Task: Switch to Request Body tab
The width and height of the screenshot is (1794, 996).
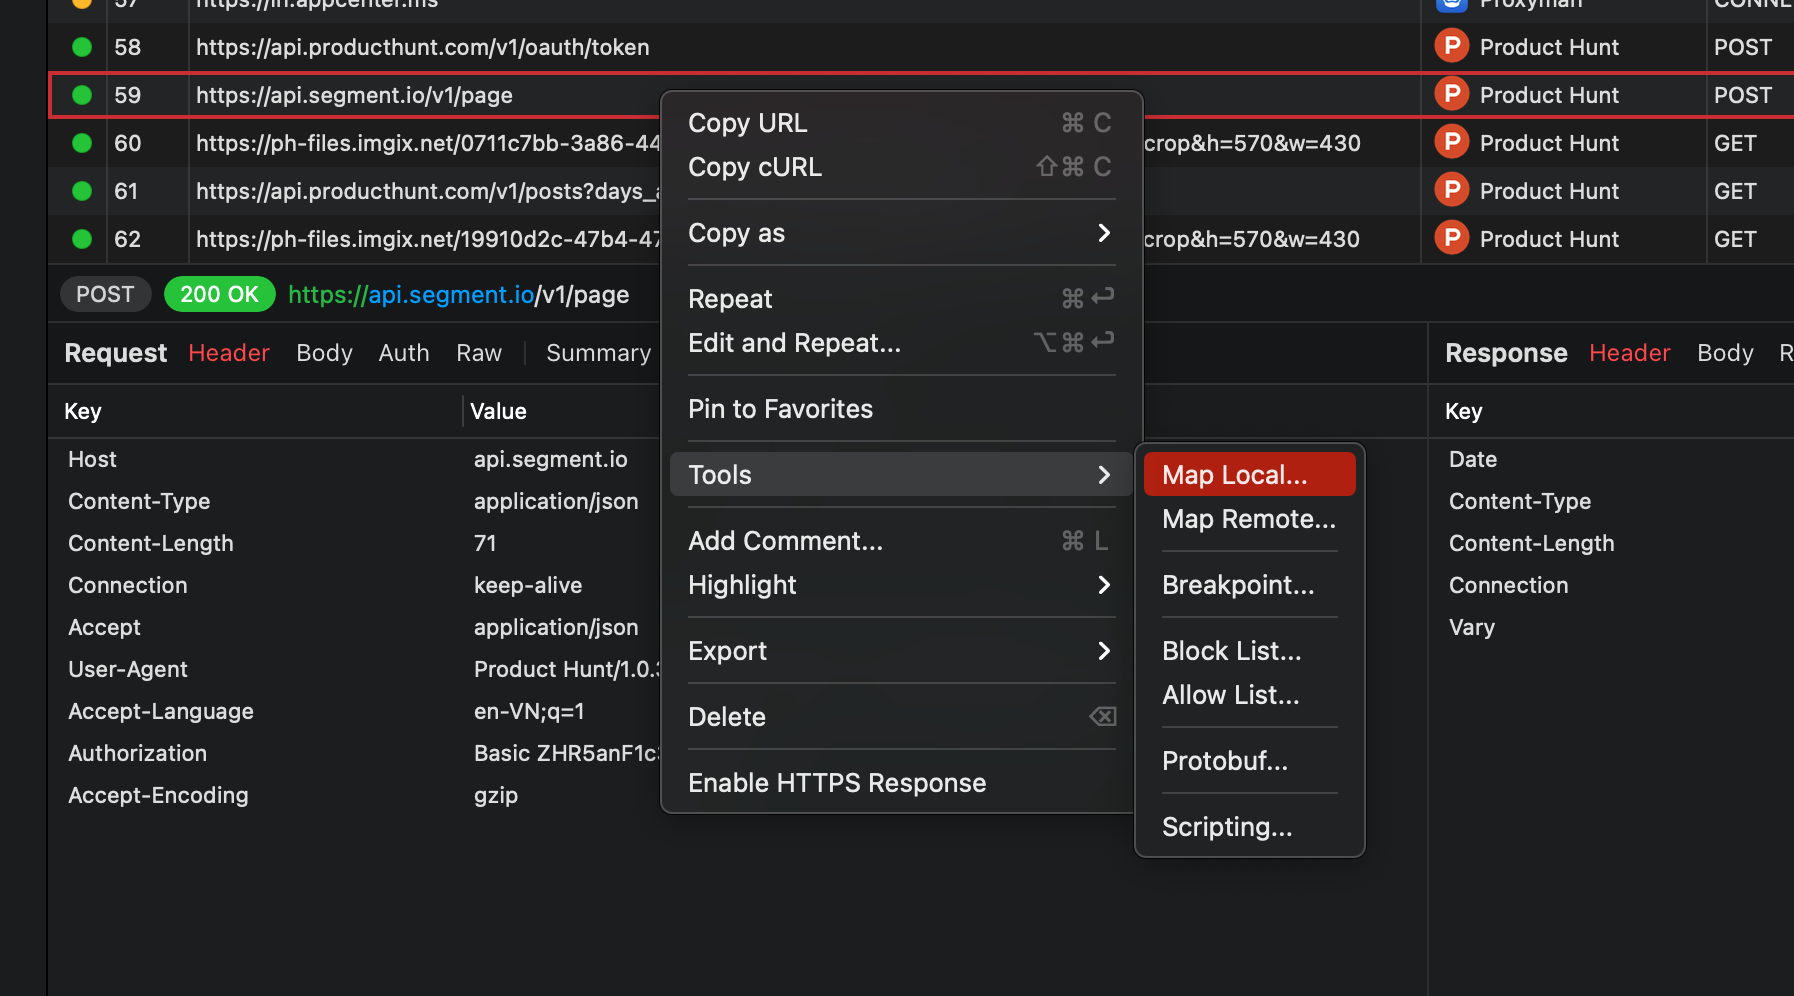Action: point(324,353)
